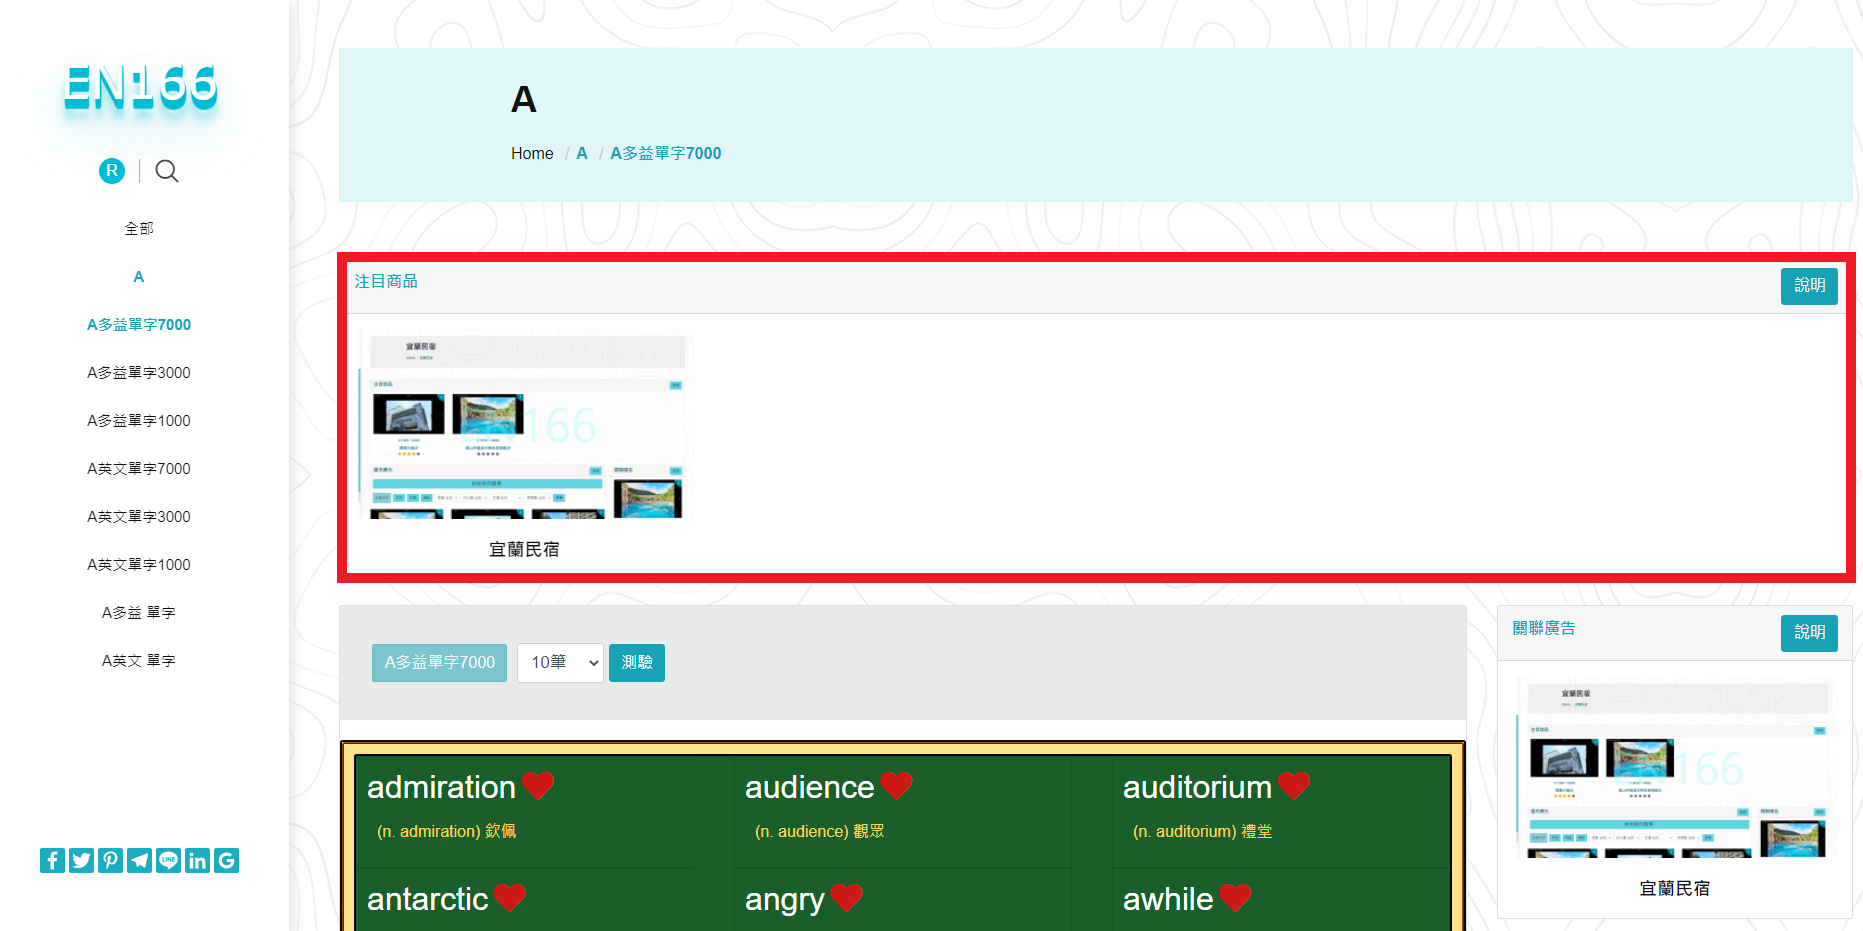The height and width of the screenshot is (931, 1863).
Task: Open the 10筆 quantity dropdown
Action: [560, 663]
